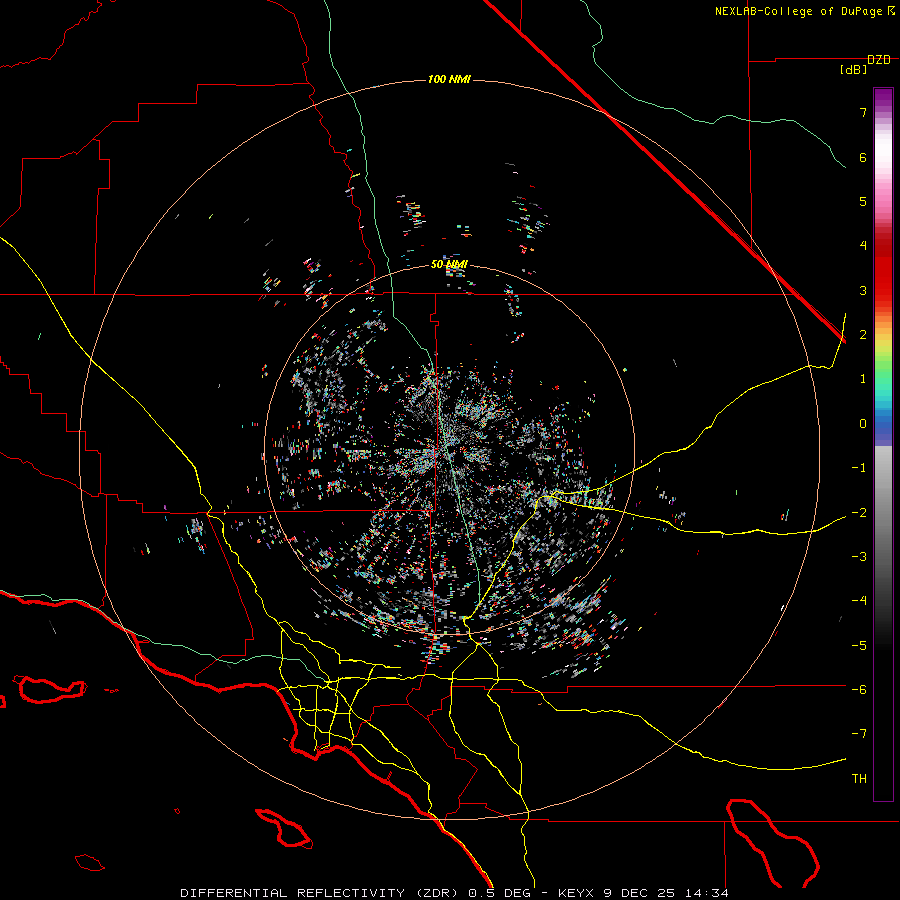Click the DZD product label

coord(878,60)
